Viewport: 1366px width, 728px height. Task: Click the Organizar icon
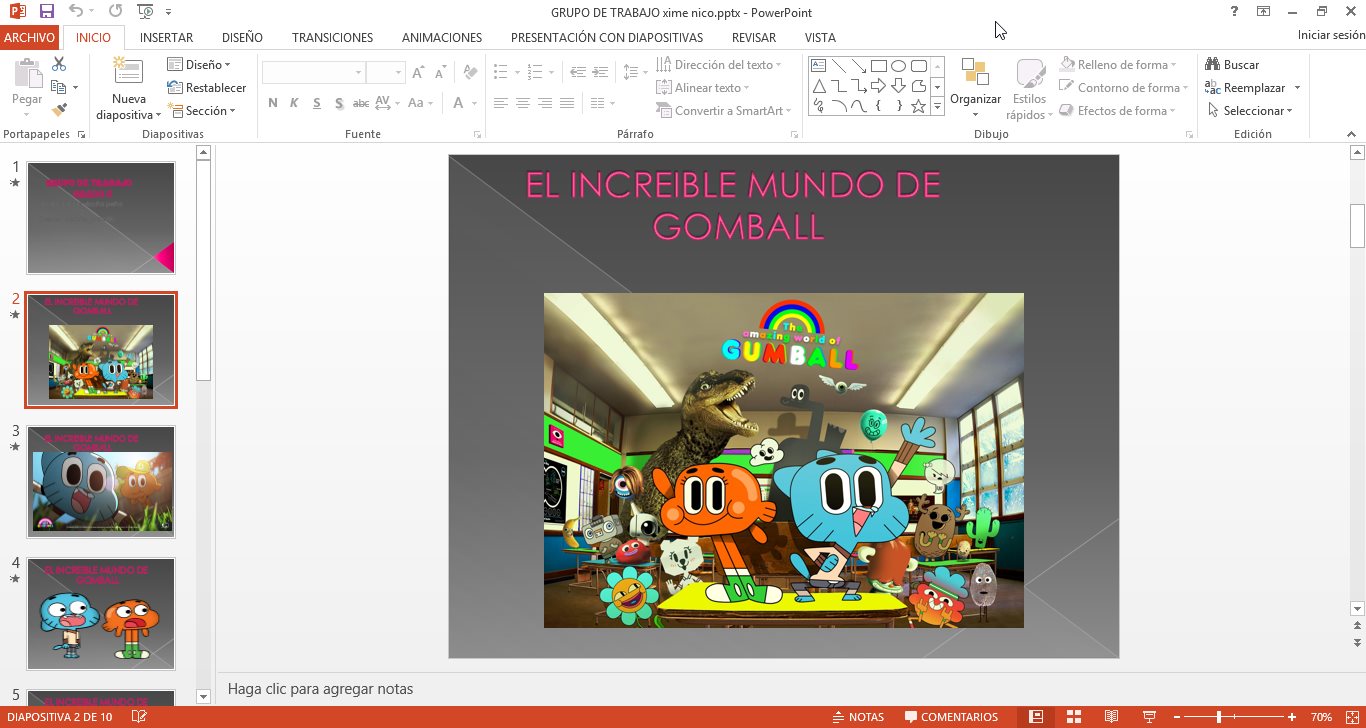(x=975, y=72)
